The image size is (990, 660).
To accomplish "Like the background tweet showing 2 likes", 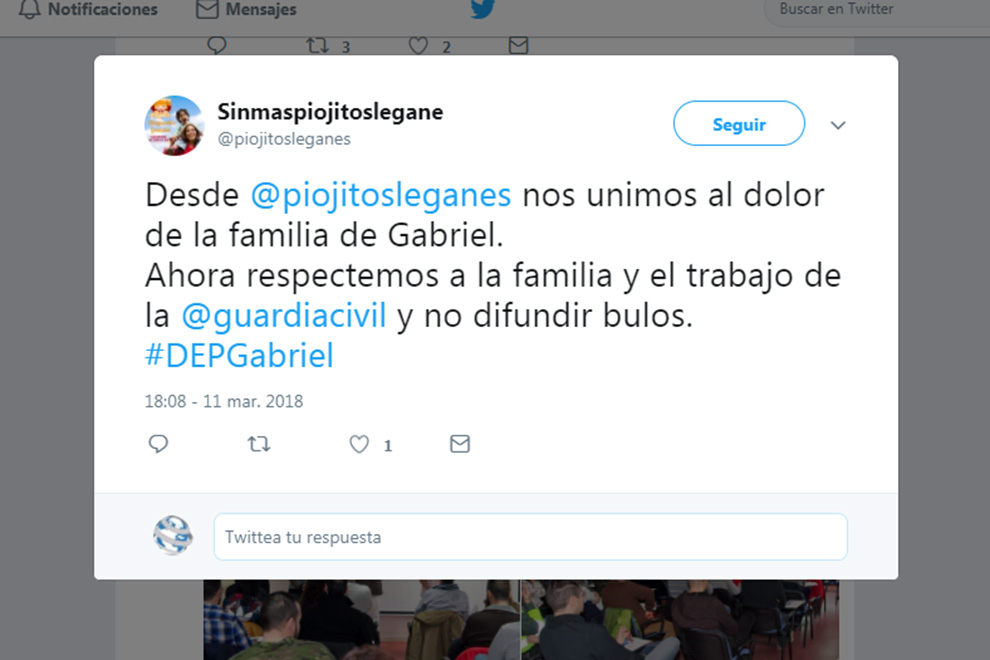I will (x=418, y=45).
